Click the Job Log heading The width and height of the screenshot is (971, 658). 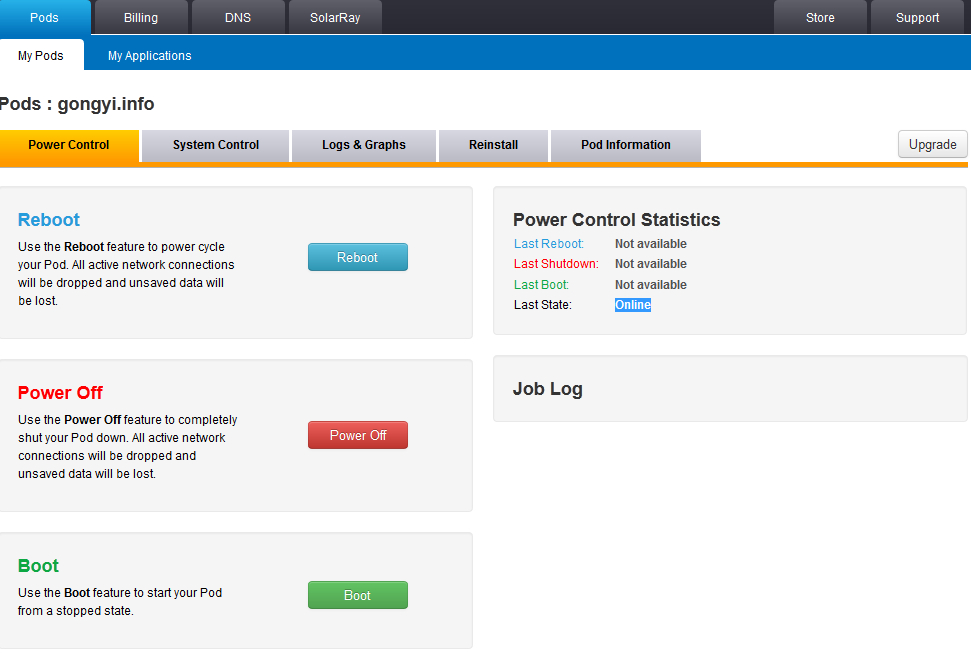click(548, 389)
